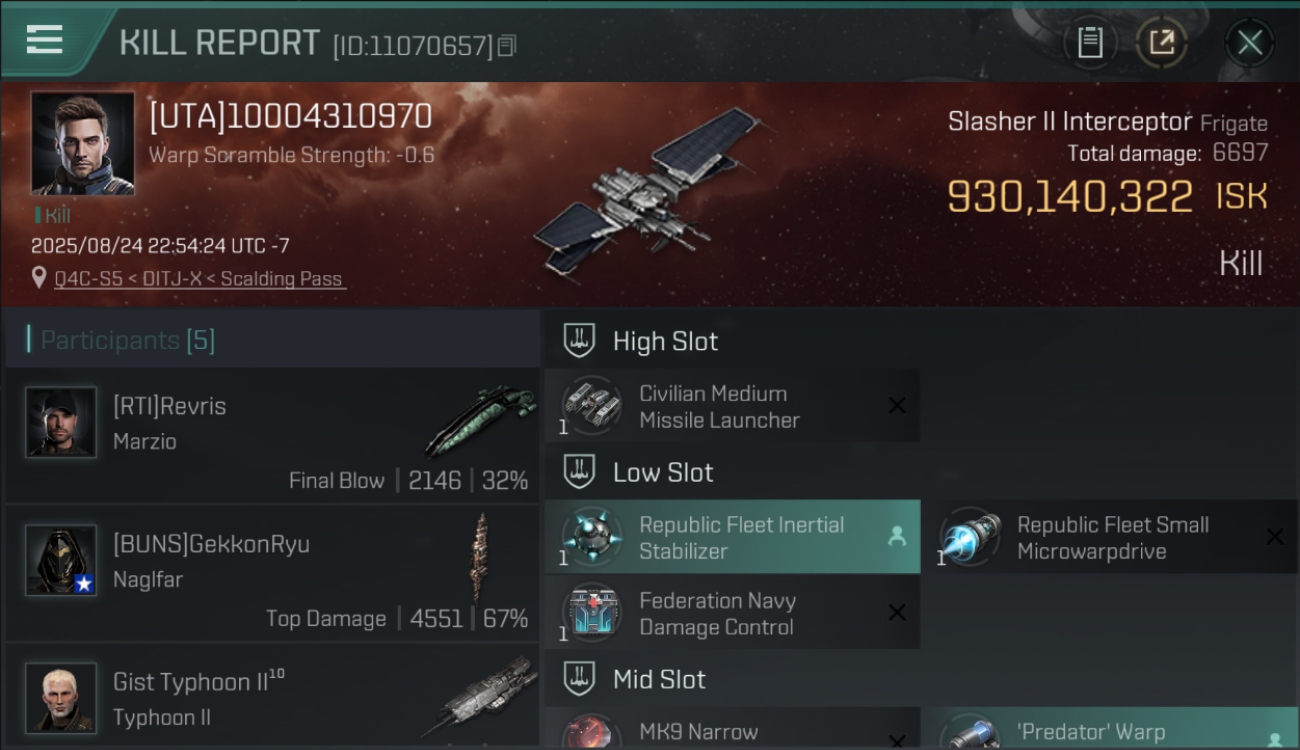The height and width of the screenshot is (750, 1300).
Task: Open participant [BUNS]GekkonRyu entry
Action: (272, 573)
